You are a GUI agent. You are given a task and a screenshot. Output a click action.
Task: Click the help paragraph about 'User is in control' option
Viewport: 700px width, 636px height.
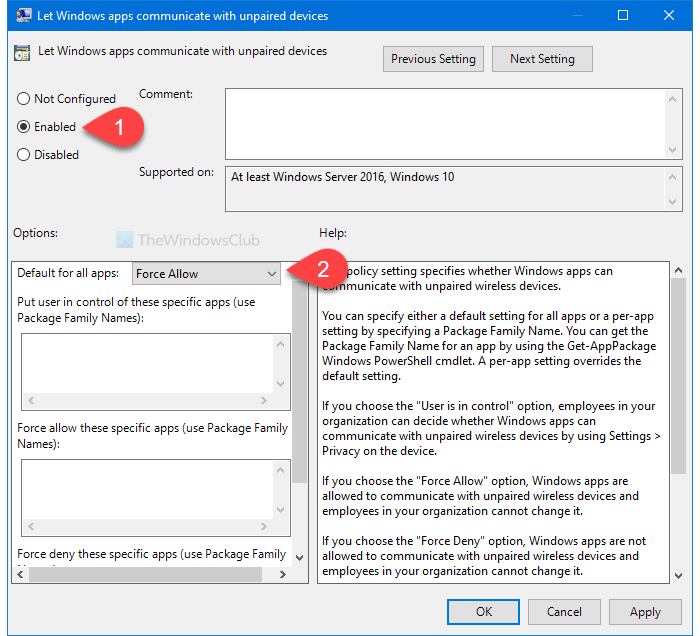(x=491, y=428)
